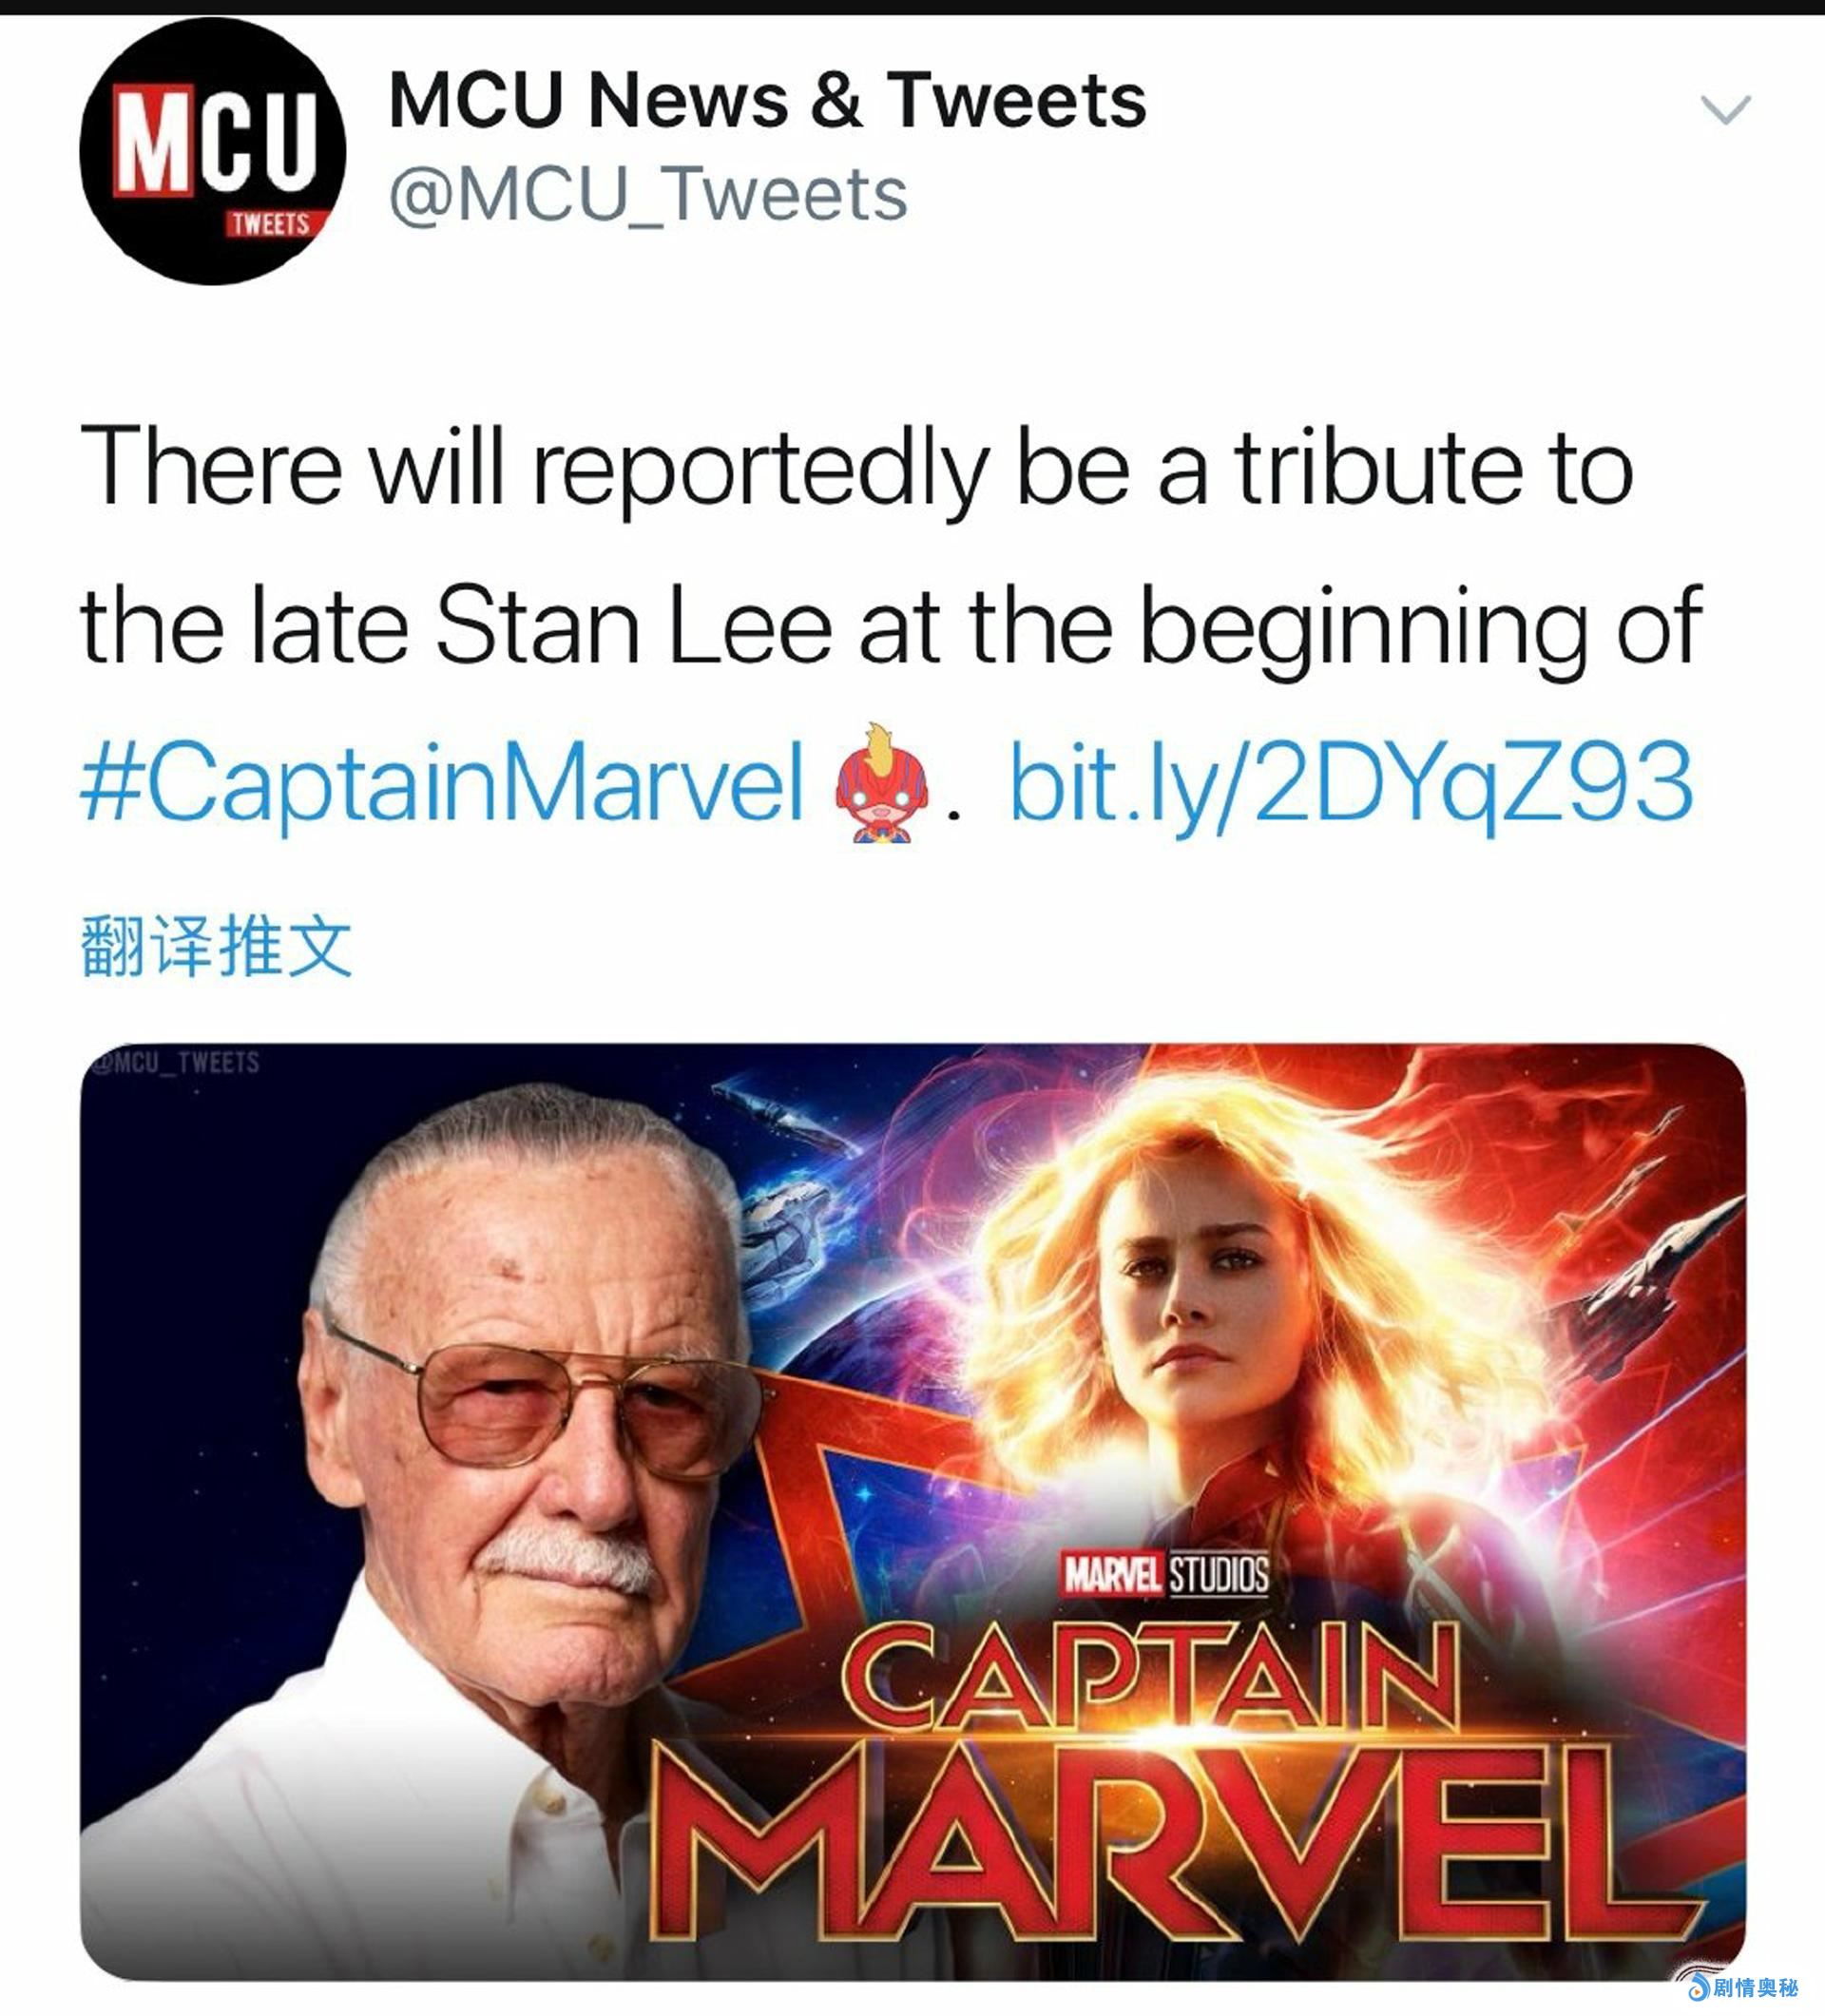Viewport: 1825px width, 2016px height.
Task: Click the Marvel Studios logo in the image
Action: pos(1165,1575)
